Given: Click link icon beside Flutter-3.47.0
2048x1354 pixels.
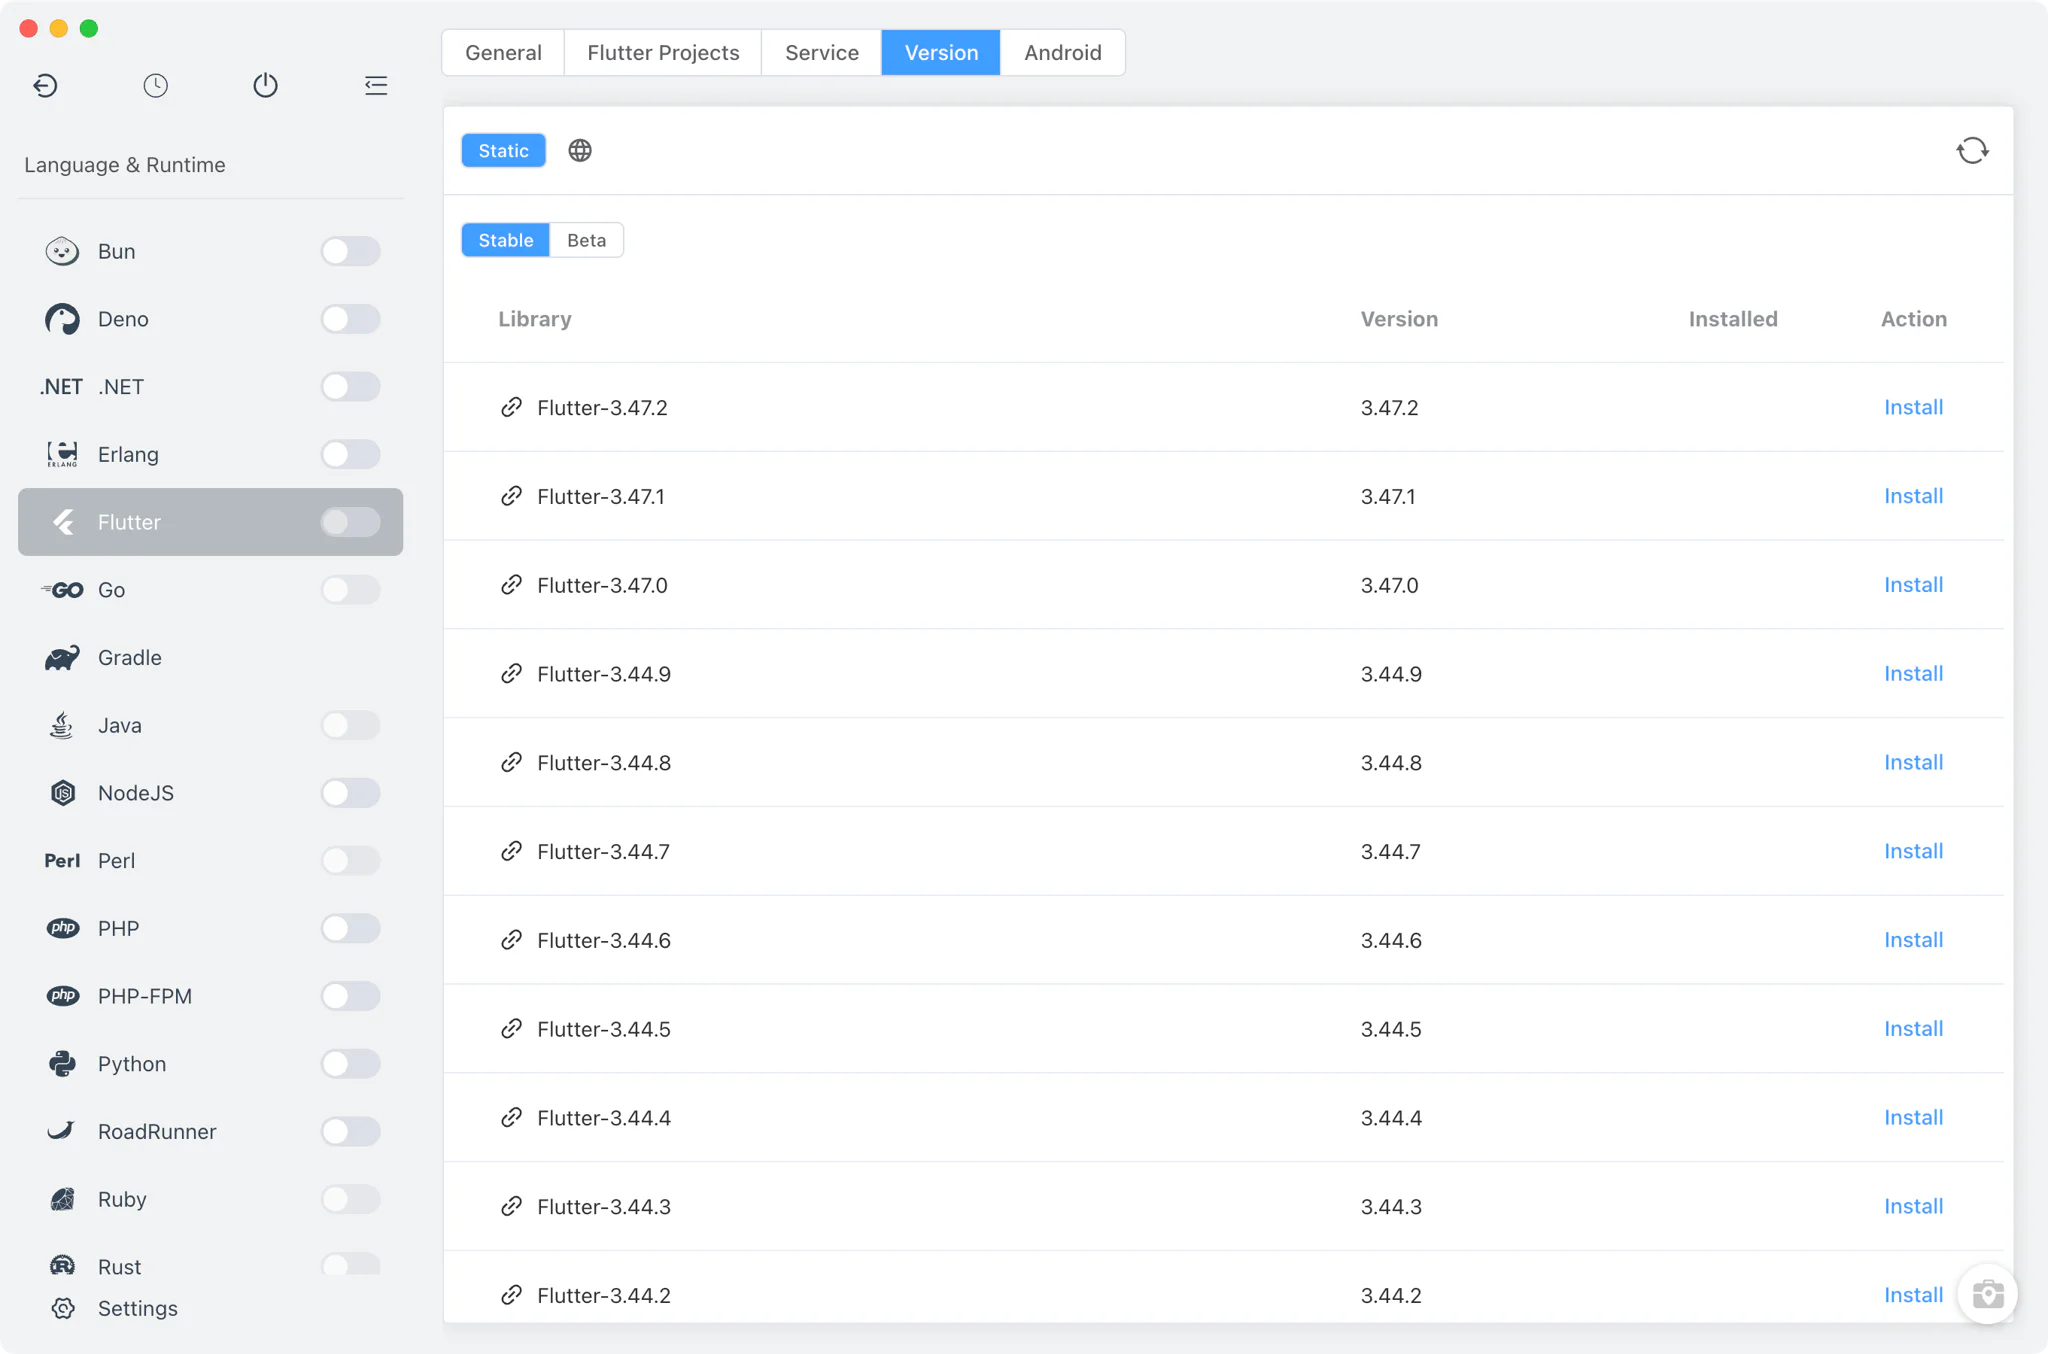Looking at the screenshot, I should point(511,585).
